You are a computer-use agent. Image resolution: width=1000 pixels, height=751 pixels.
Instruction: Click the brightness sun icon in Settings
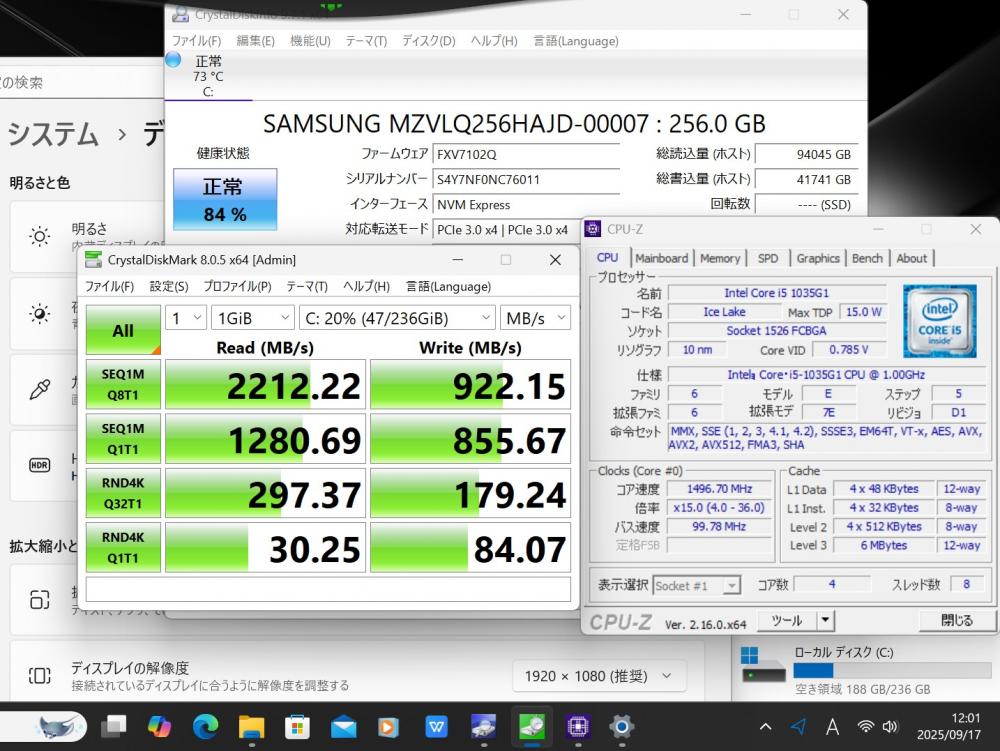pos(40,237)
